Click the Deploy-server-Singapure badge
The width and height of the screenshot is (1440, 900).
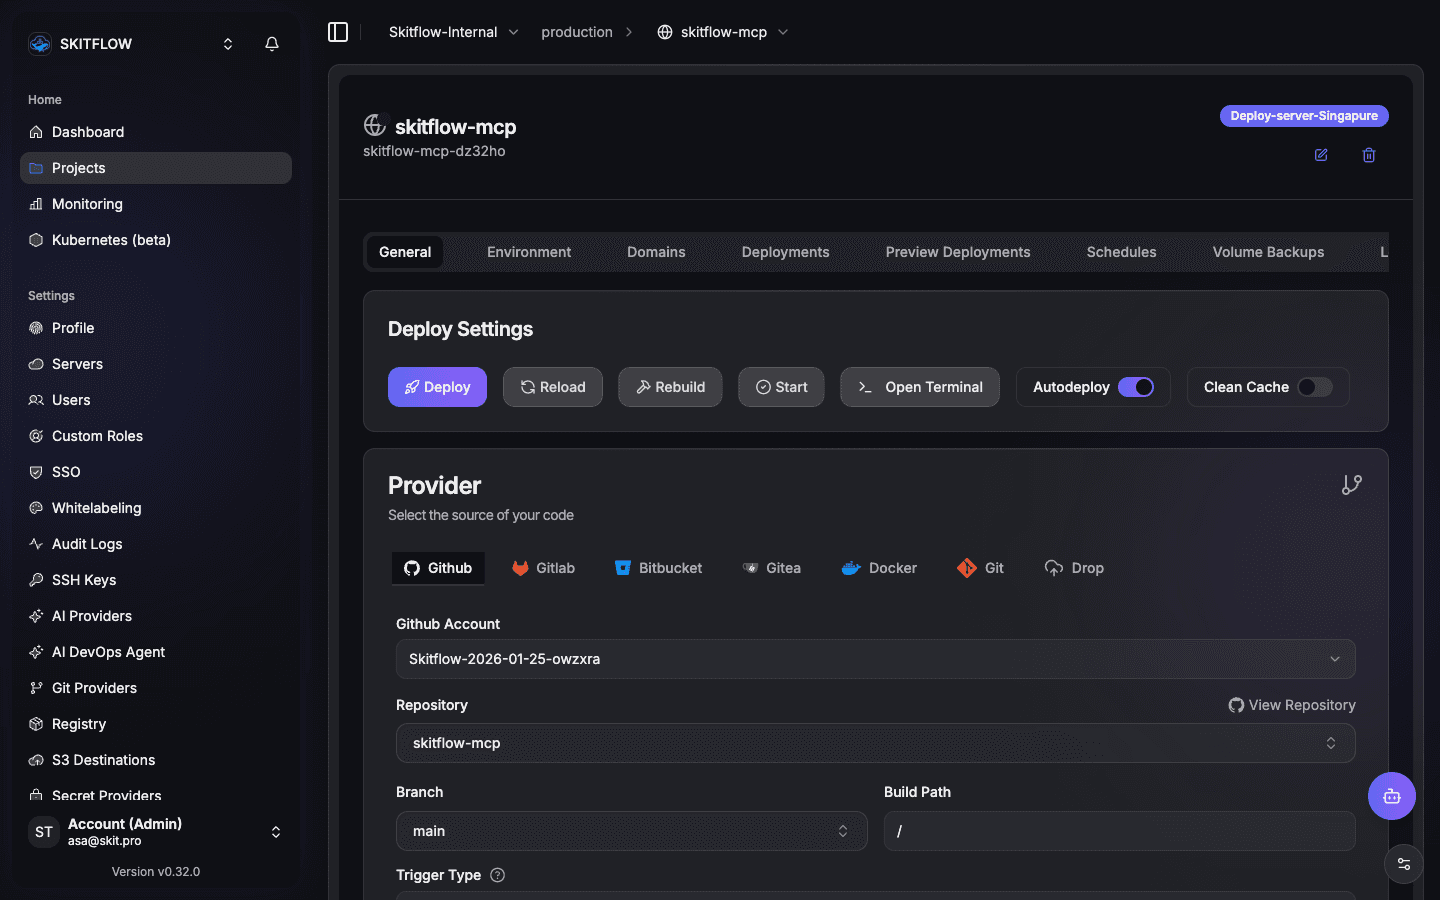1304,116
